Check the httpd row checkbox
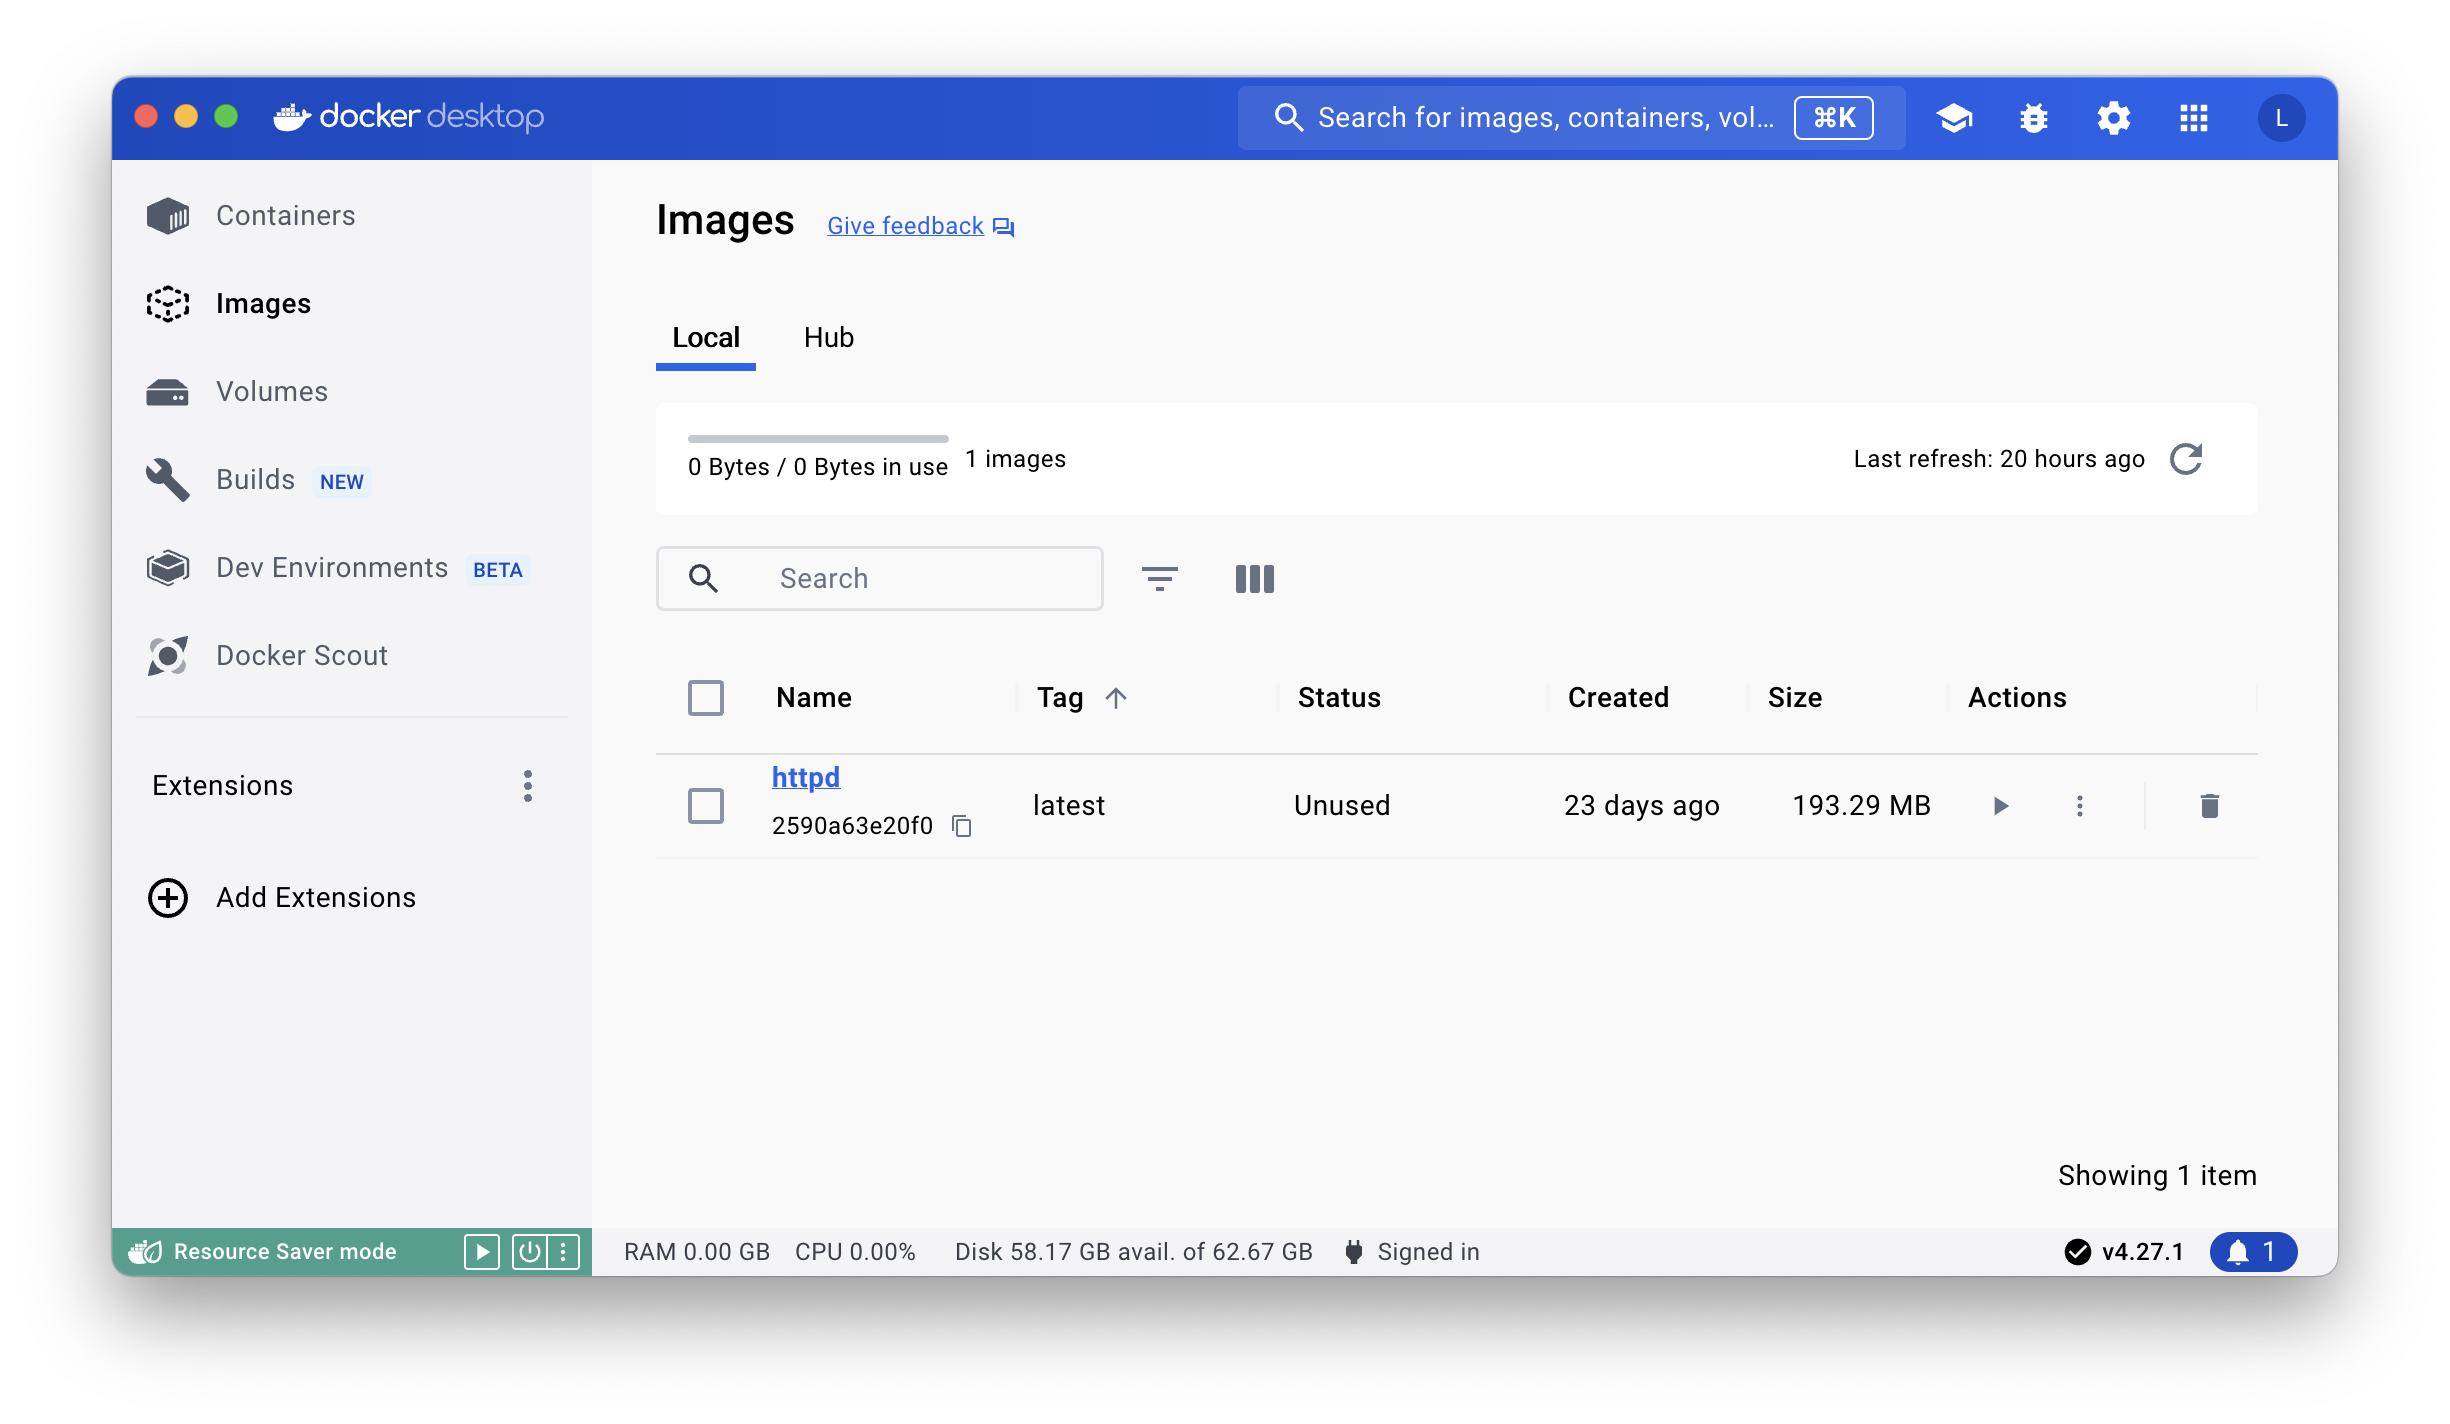2450x1424 pixels. [x=706, y=806]
